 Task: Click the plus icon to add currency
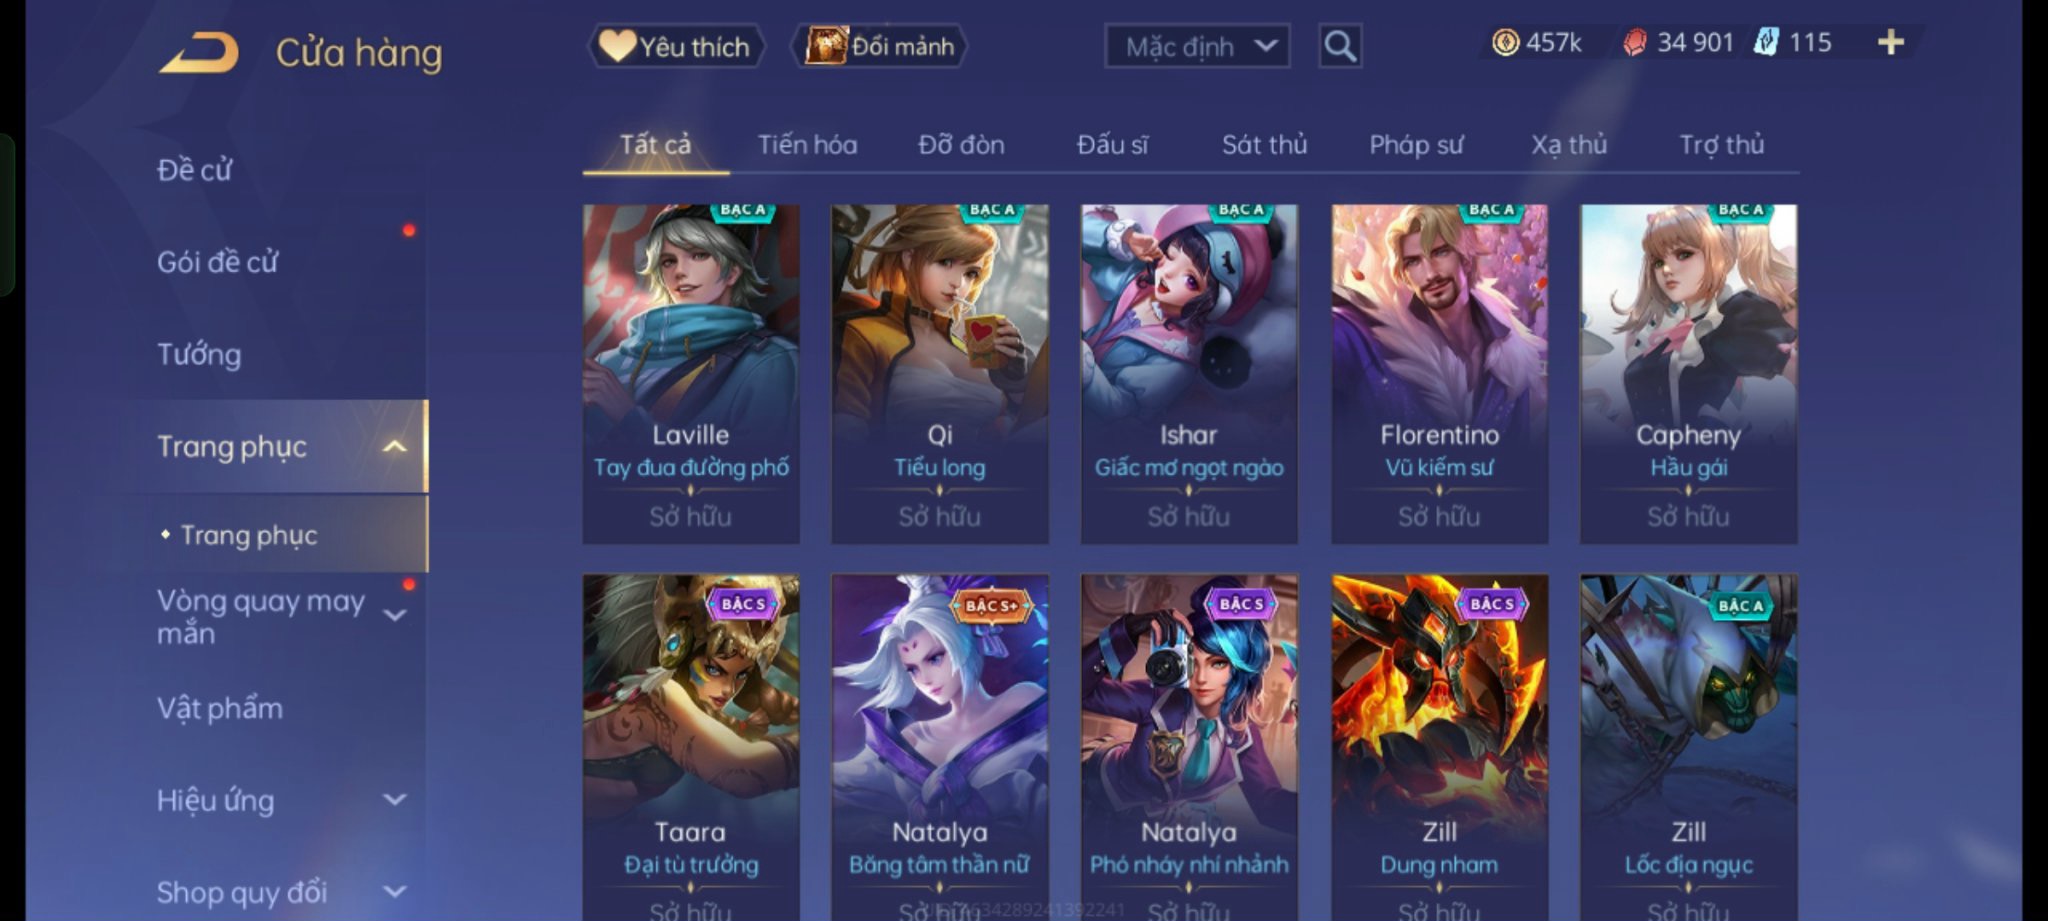coord(1890,42)
